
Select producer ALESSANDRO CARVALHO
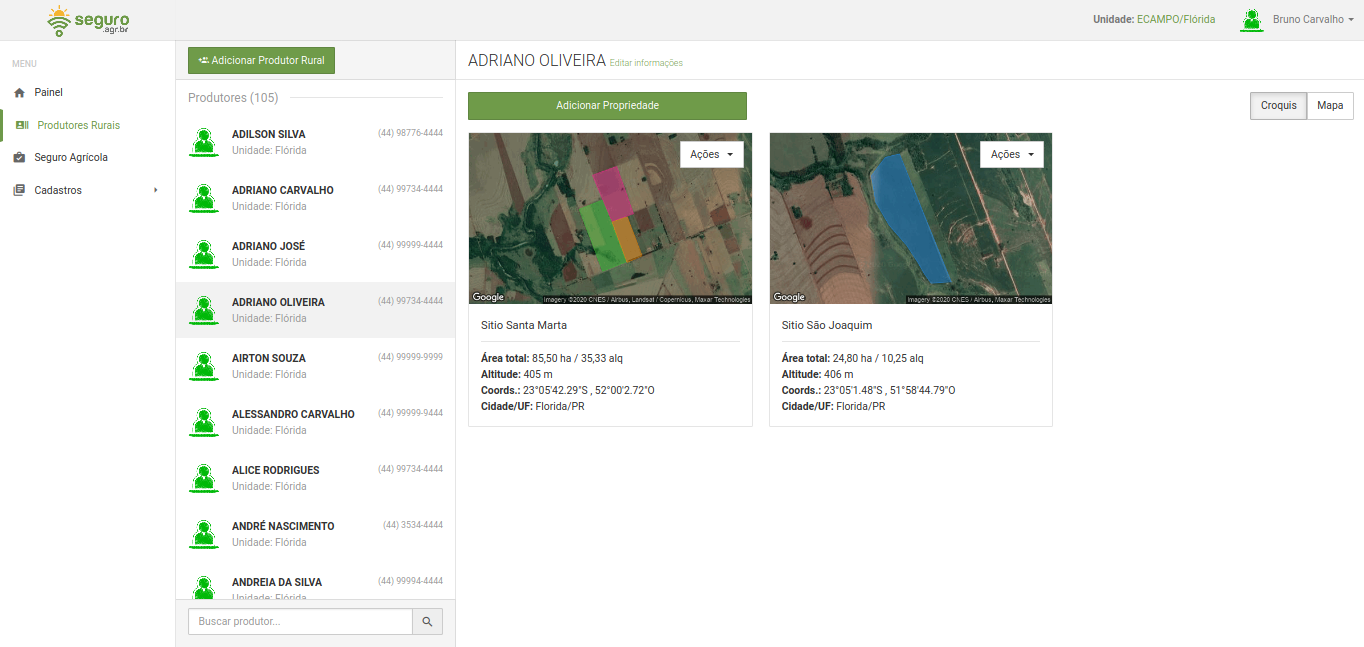[x=315, y=422]
